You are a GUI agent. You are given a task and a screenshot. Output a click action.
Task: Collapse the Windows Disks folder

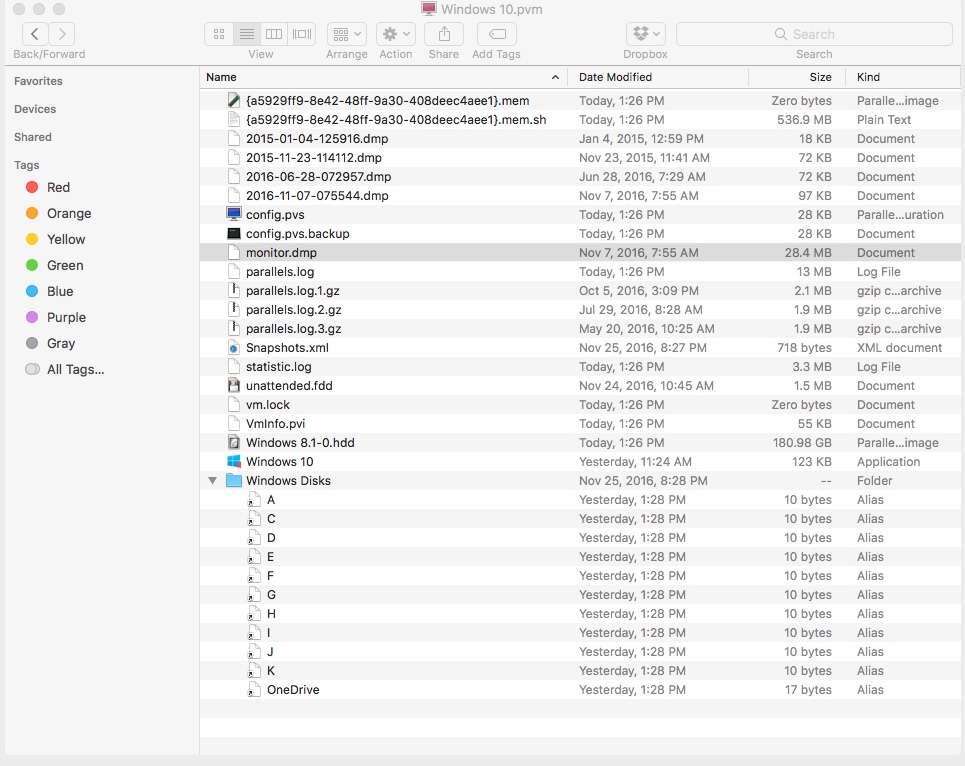click(x=212, y=480)
